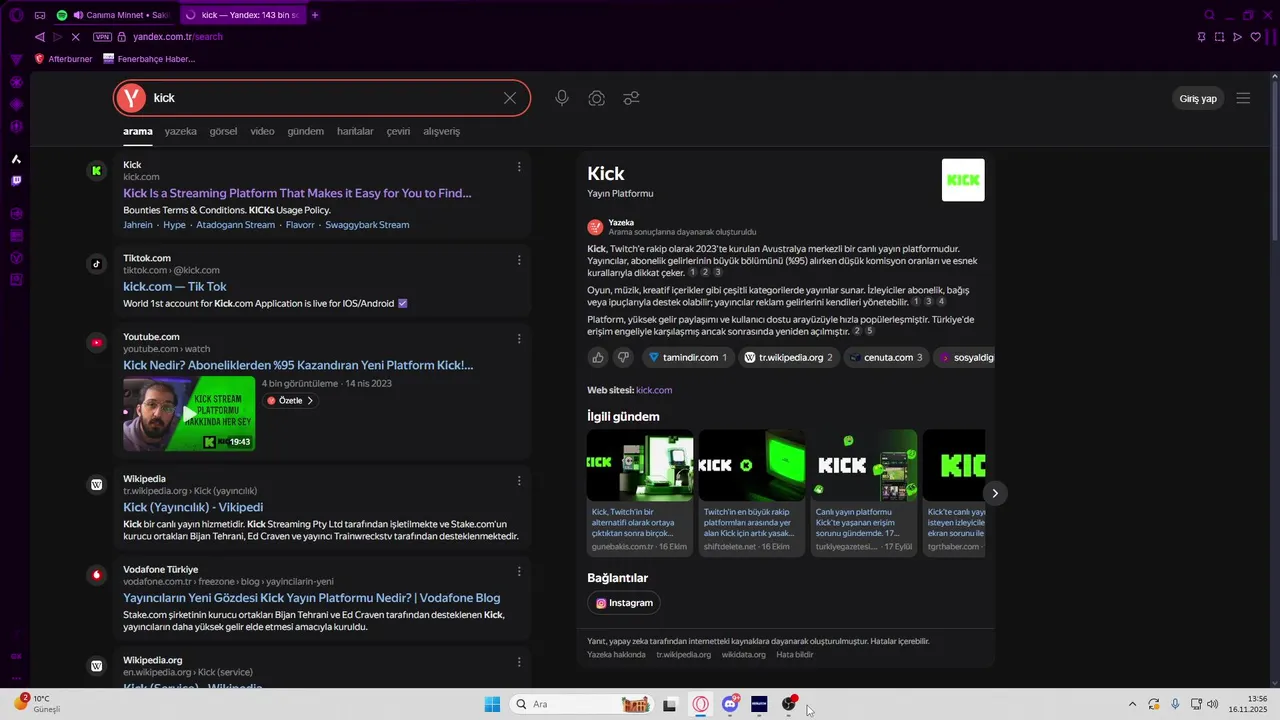The width and height of the screenshot is (1280, 720).
Task: Dislike the Yazeka answer with thumbs down
Action: click(x=623, y=357)
